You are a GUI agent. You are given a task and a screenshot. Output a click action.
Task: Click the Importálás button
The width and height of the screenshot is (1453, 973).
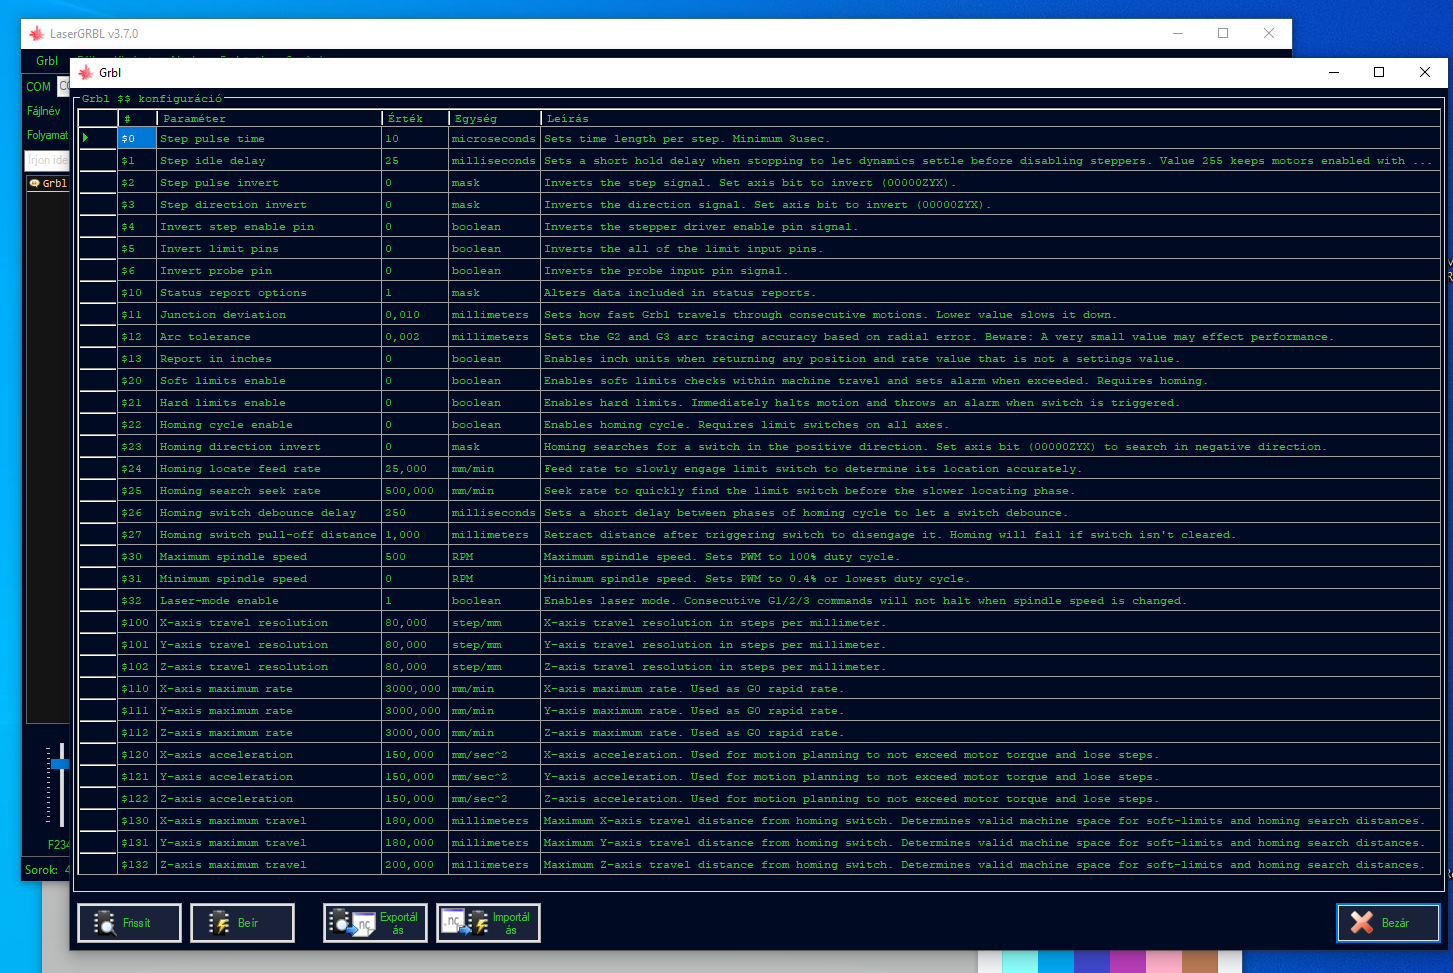tap(488, 923)
